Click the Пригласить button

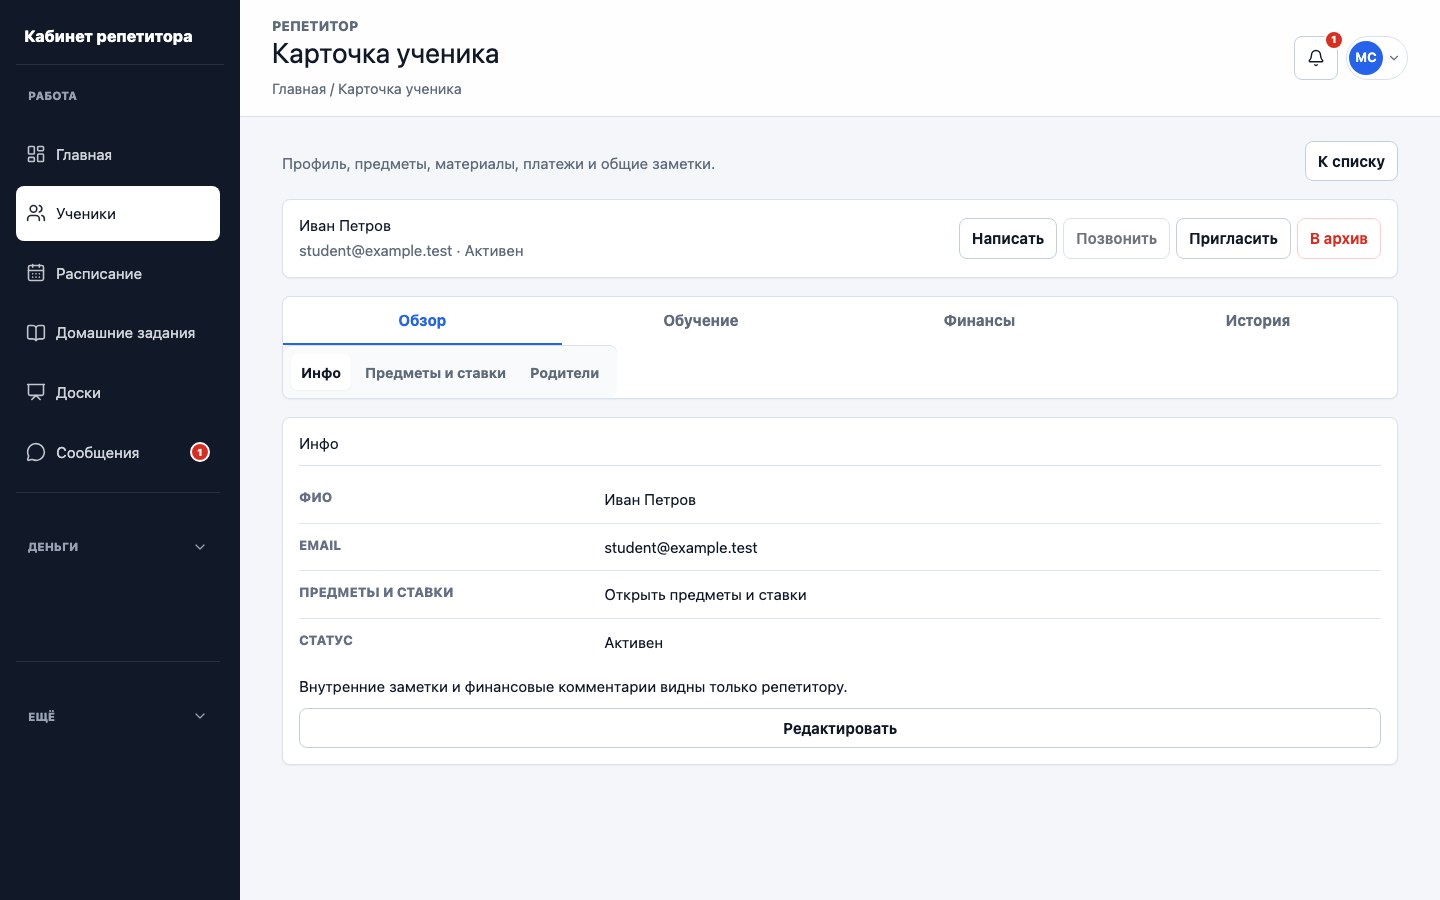(x=1233, y=239)
